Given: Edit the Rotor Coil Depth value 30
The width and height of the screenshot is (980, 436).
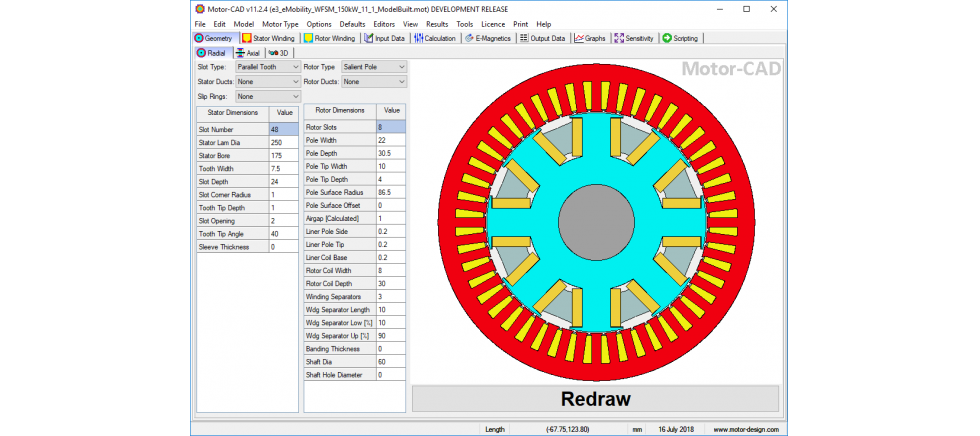Looking at the screenshot, I should pyautogui.click(x=391, y=284).
